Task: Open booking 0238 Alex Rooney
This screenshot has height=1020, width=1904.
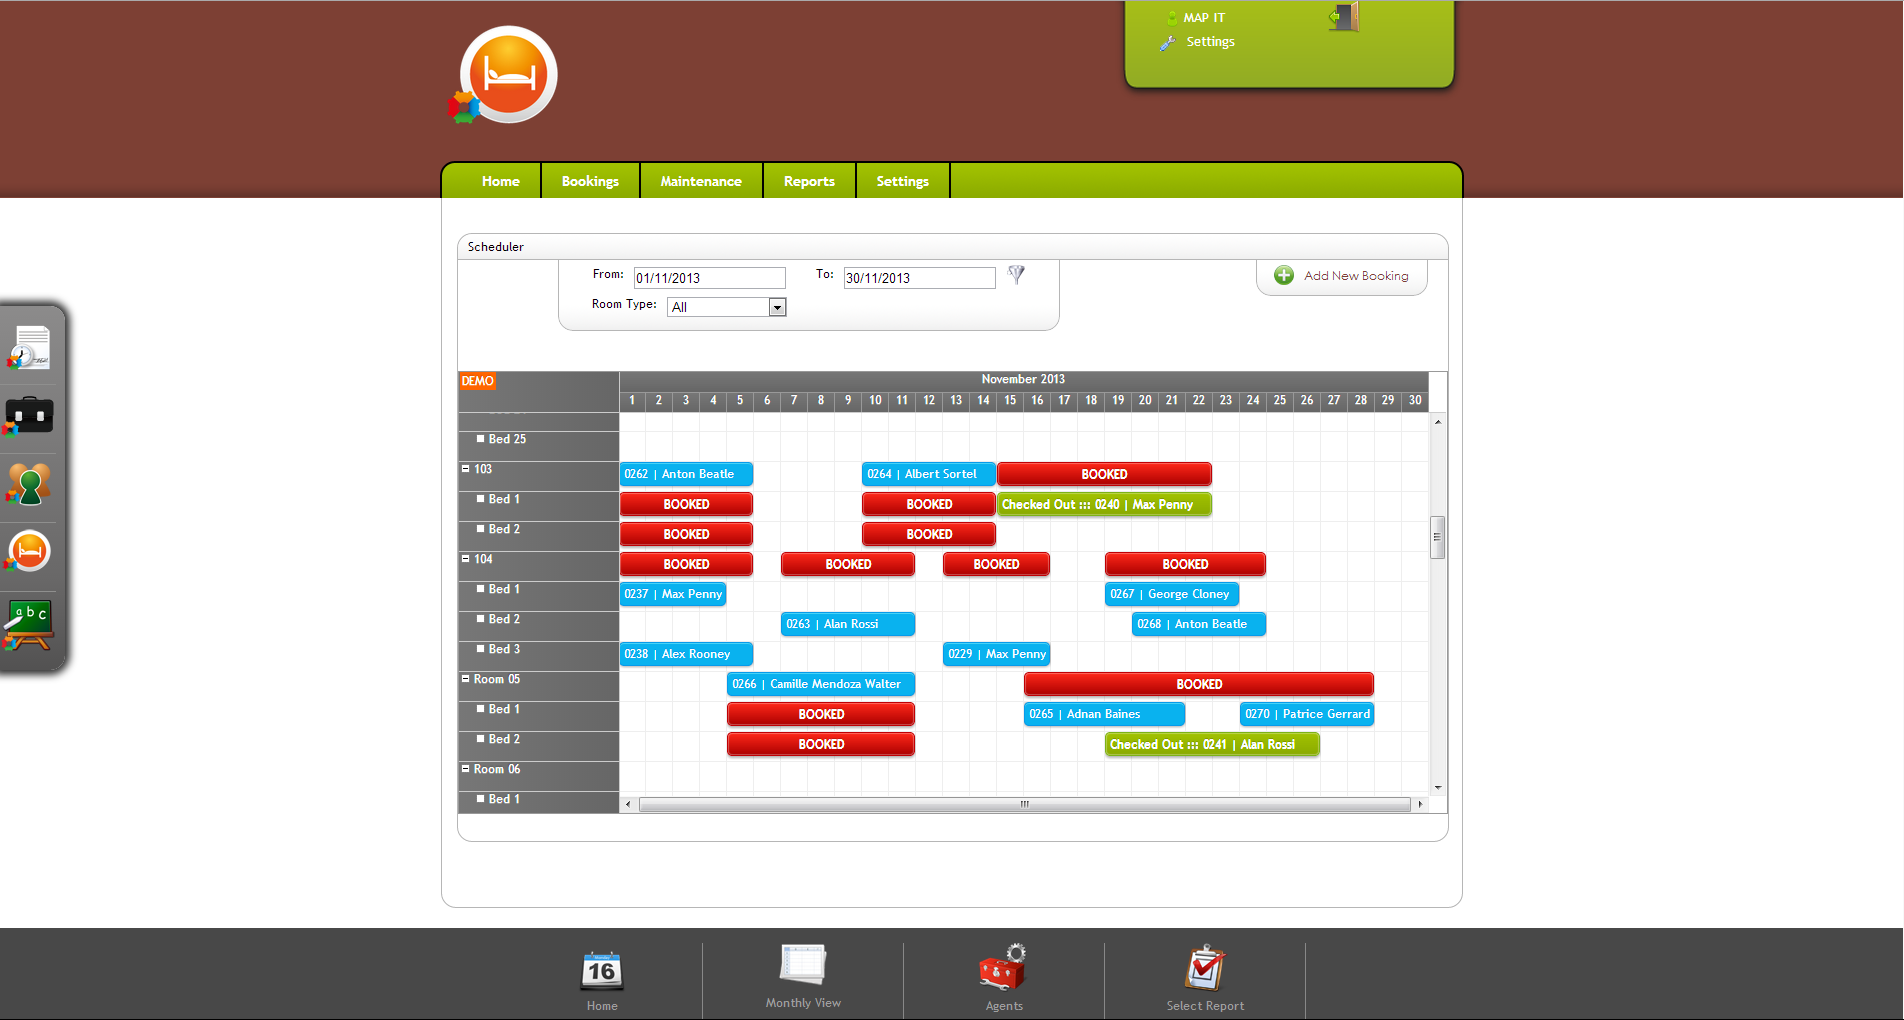Action: pos(686,654)
